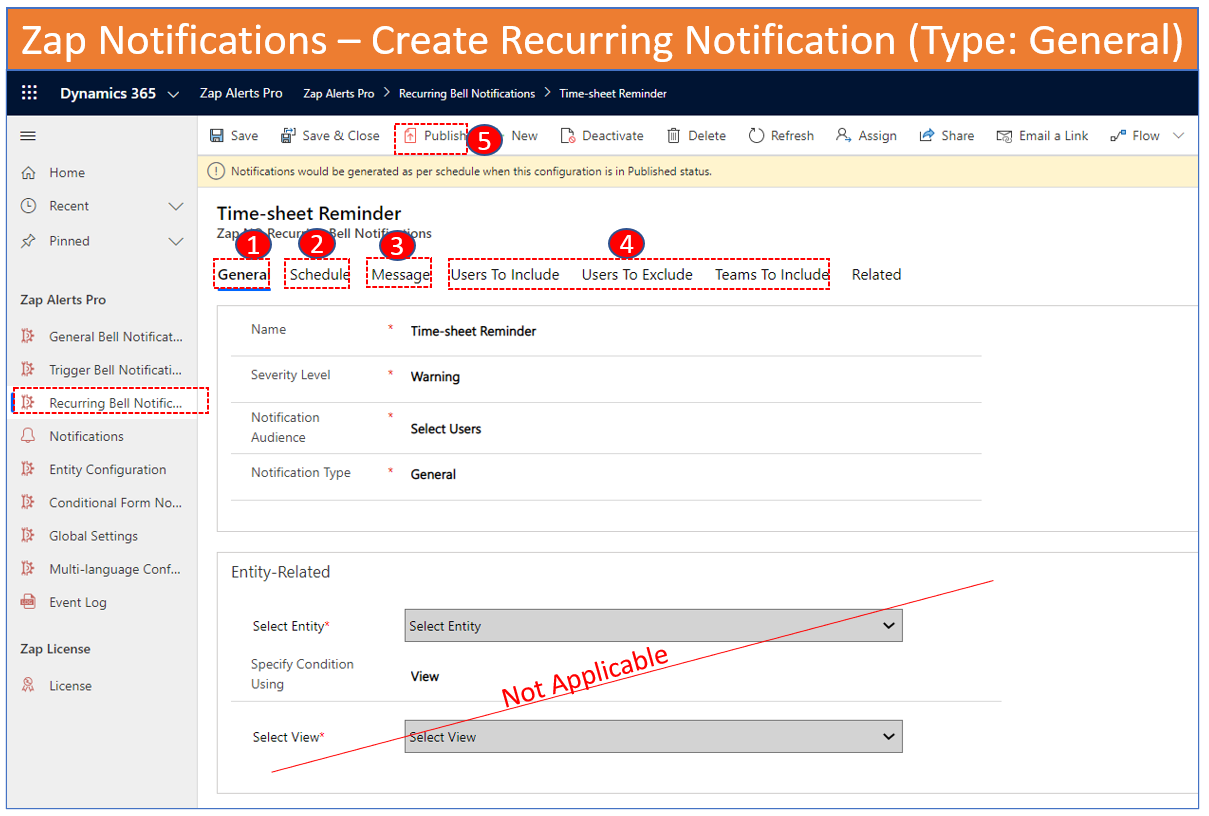Click the Pinned pushpin icon

click(29, 241)
